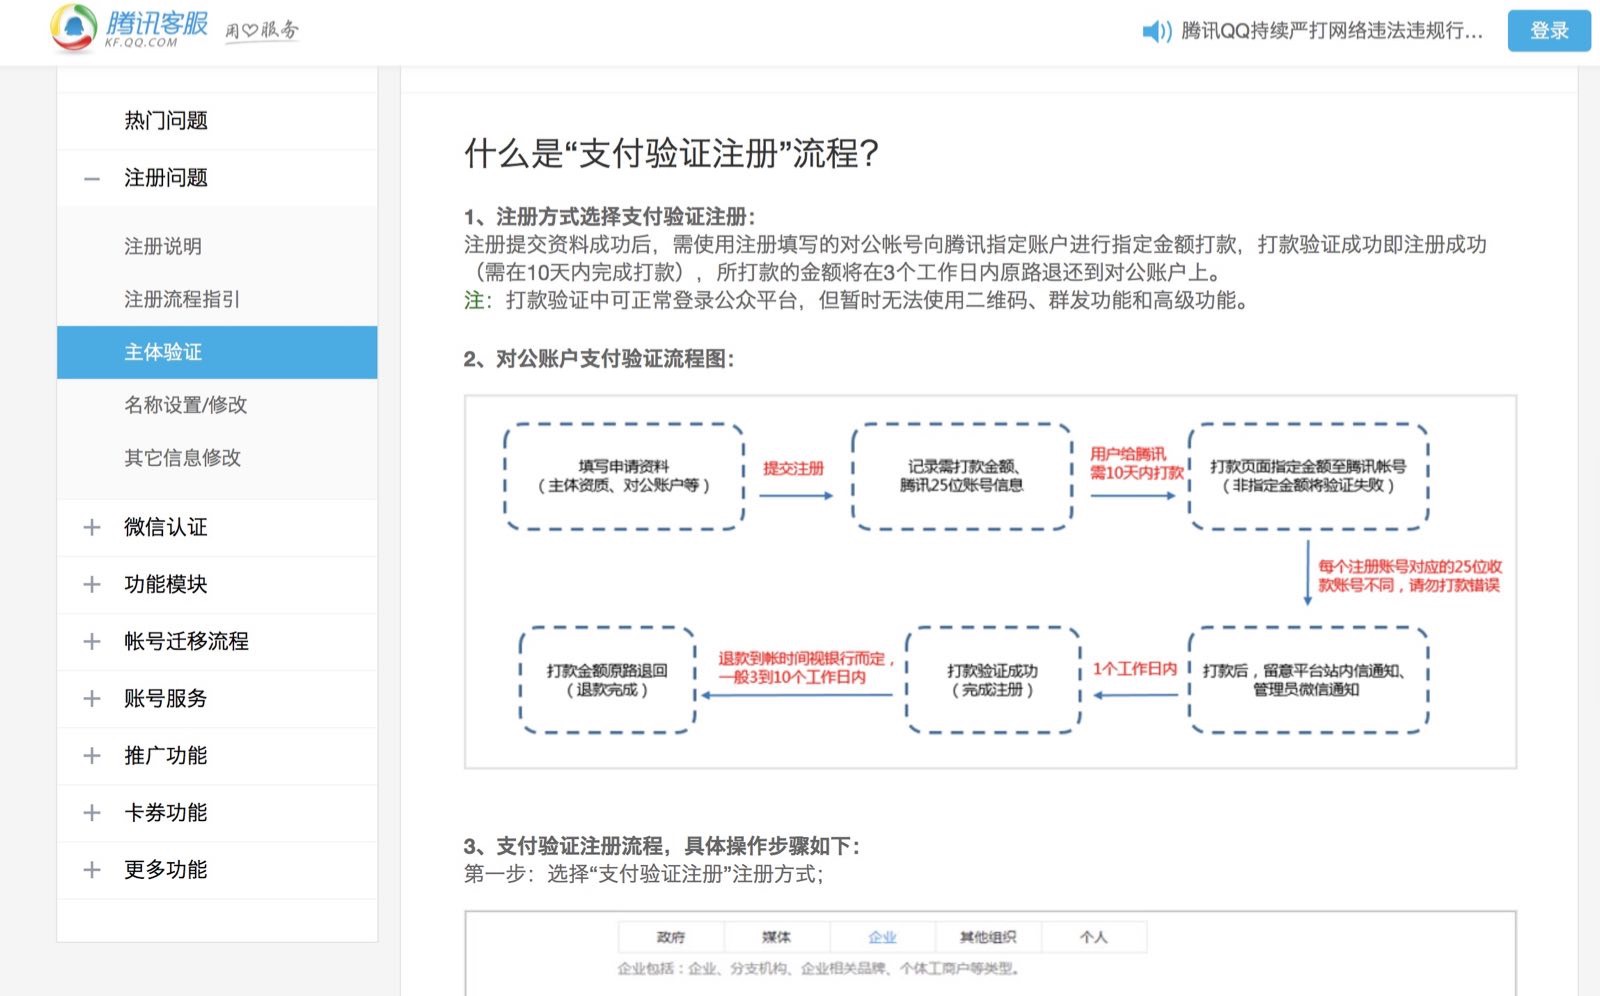This screenshot has width=1600, height=996.
Task: Select the highlighted 主体验证 item
Action: click(x=217, y=352)
